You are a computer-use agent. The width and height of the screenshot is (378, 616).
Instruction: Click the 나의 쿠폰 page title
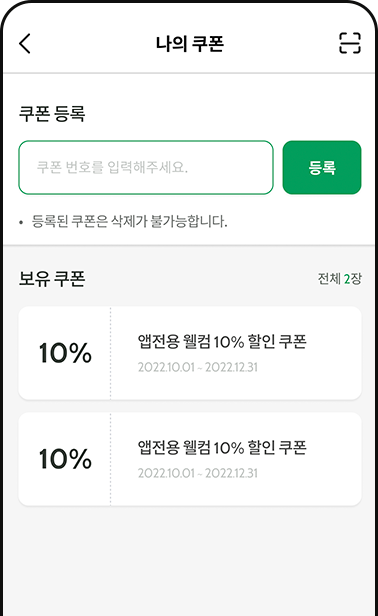pyautogui.click(x=190, y=44)
